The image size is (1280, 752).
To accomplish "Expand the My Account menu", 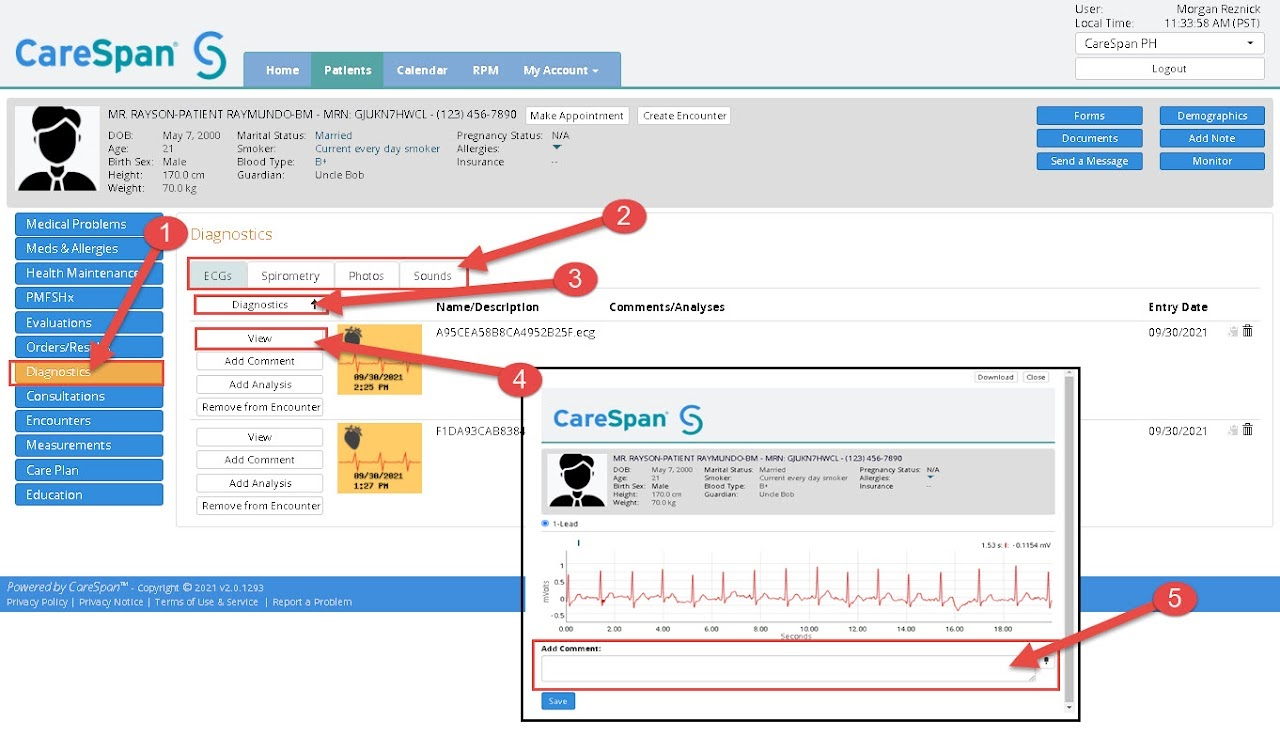I will tap(560, 70).
